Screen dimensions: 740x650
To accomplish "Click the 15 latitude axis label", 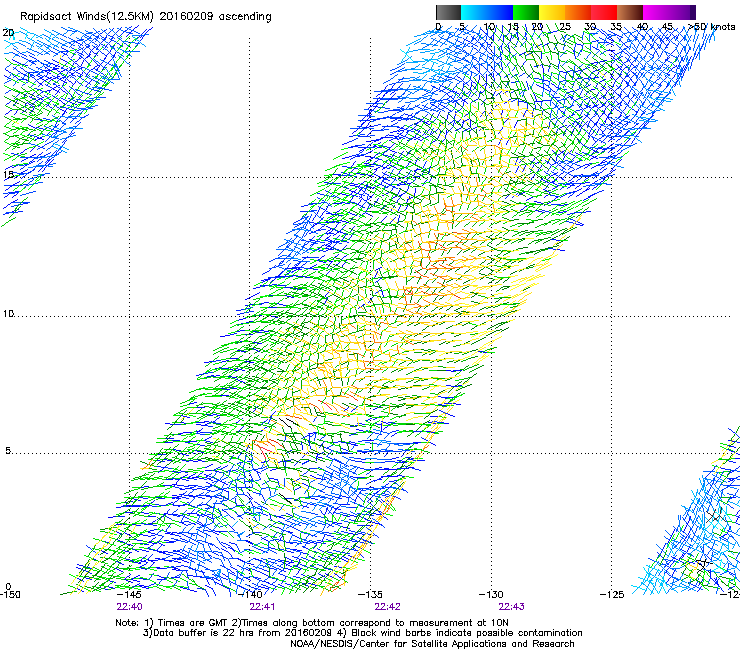I will click(x=8, y=175).
